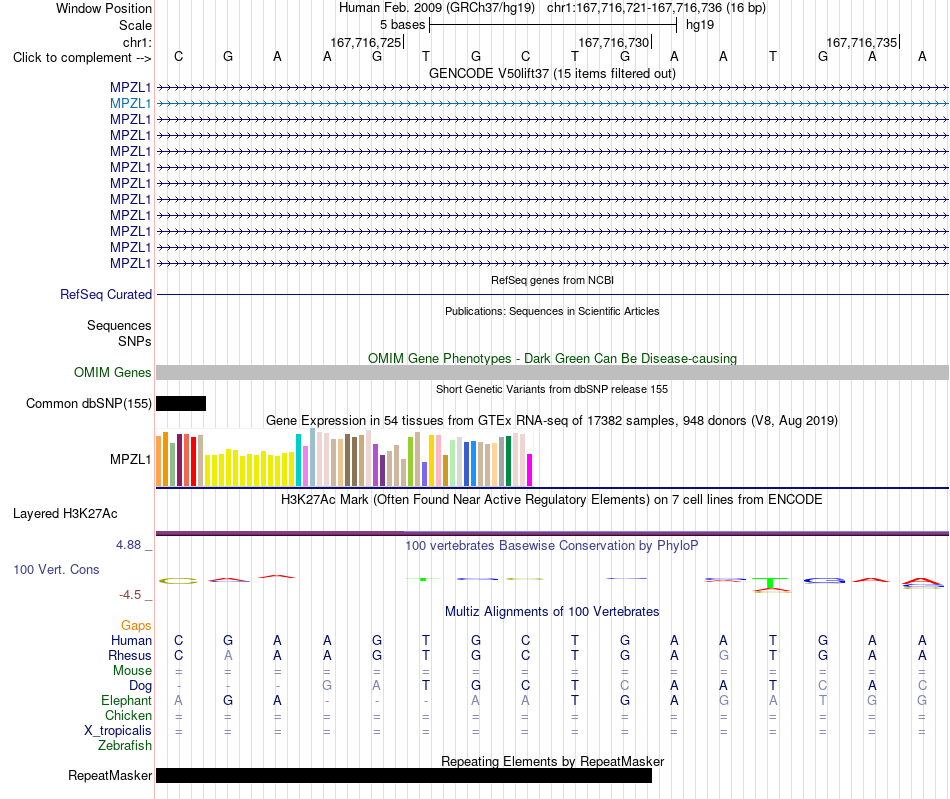This screenshot has height=799, width=950.
Task: Open 100 vertebrates PhyloP conservation title
Action: [x=552, y=546]
